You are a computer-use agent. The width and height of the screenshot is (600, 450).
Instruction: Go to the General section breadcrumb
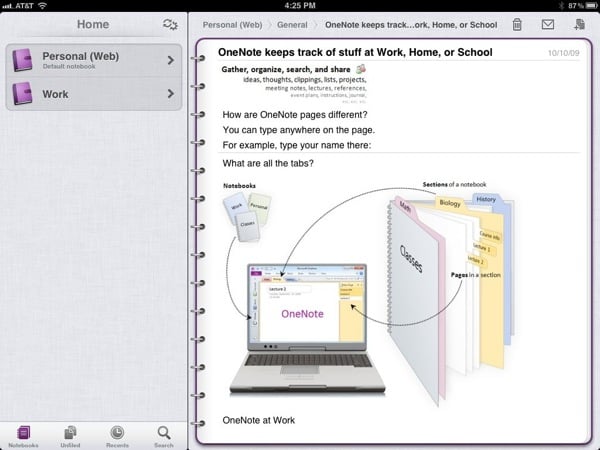[x=292, y=25]
